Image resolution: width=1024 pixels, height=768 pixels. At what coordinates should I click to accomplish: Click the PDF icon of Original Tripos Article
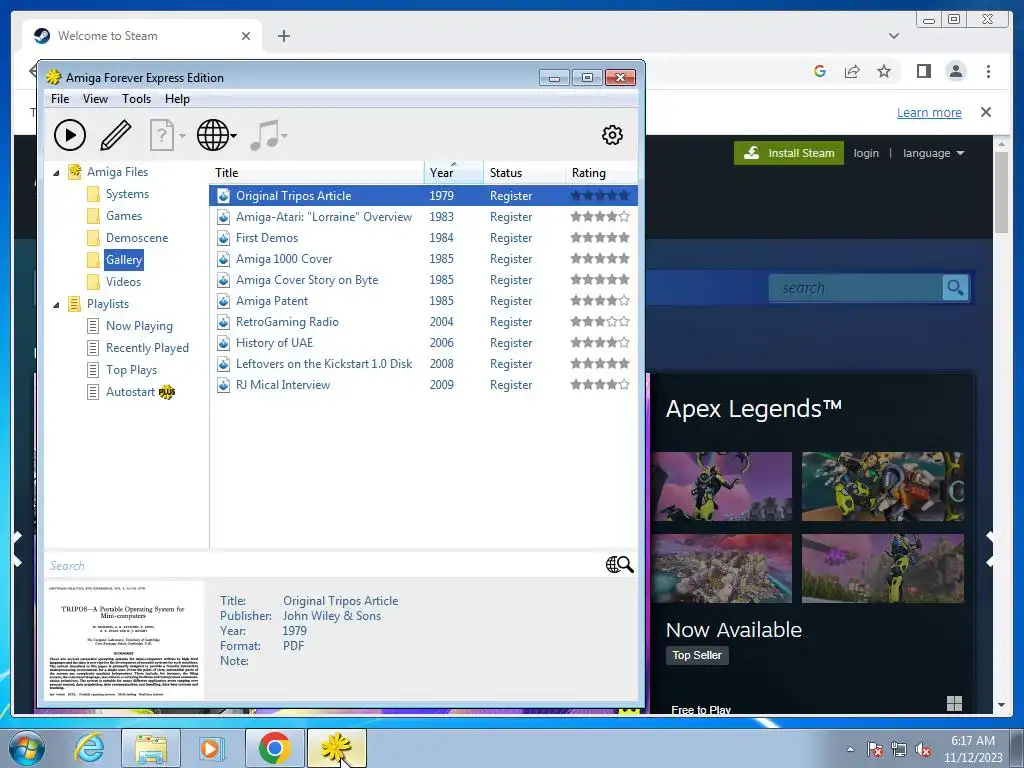coord(223,195)
